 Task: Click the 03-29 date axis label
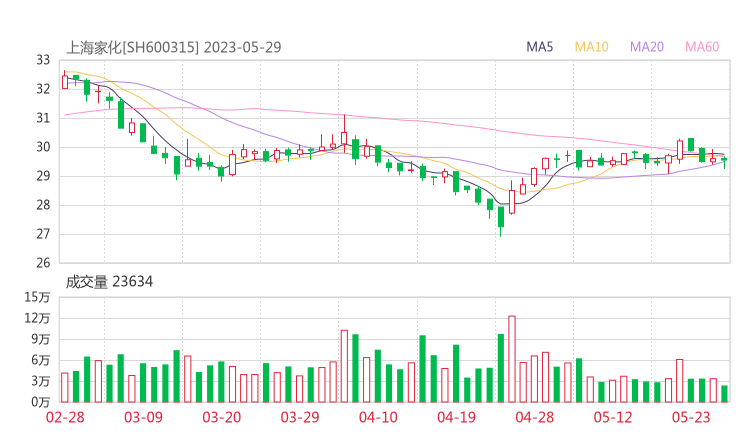tap(300, 417)
